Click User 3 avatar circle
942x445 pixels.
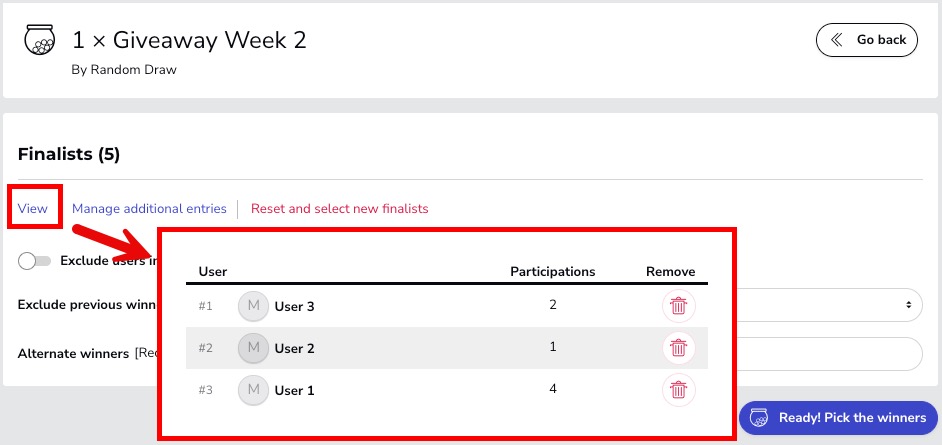click(x=254, y=306)
